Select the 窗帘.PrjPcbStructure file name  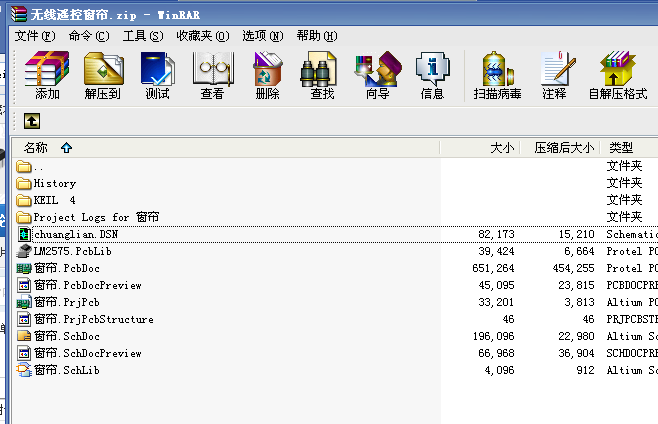point(94,319)
